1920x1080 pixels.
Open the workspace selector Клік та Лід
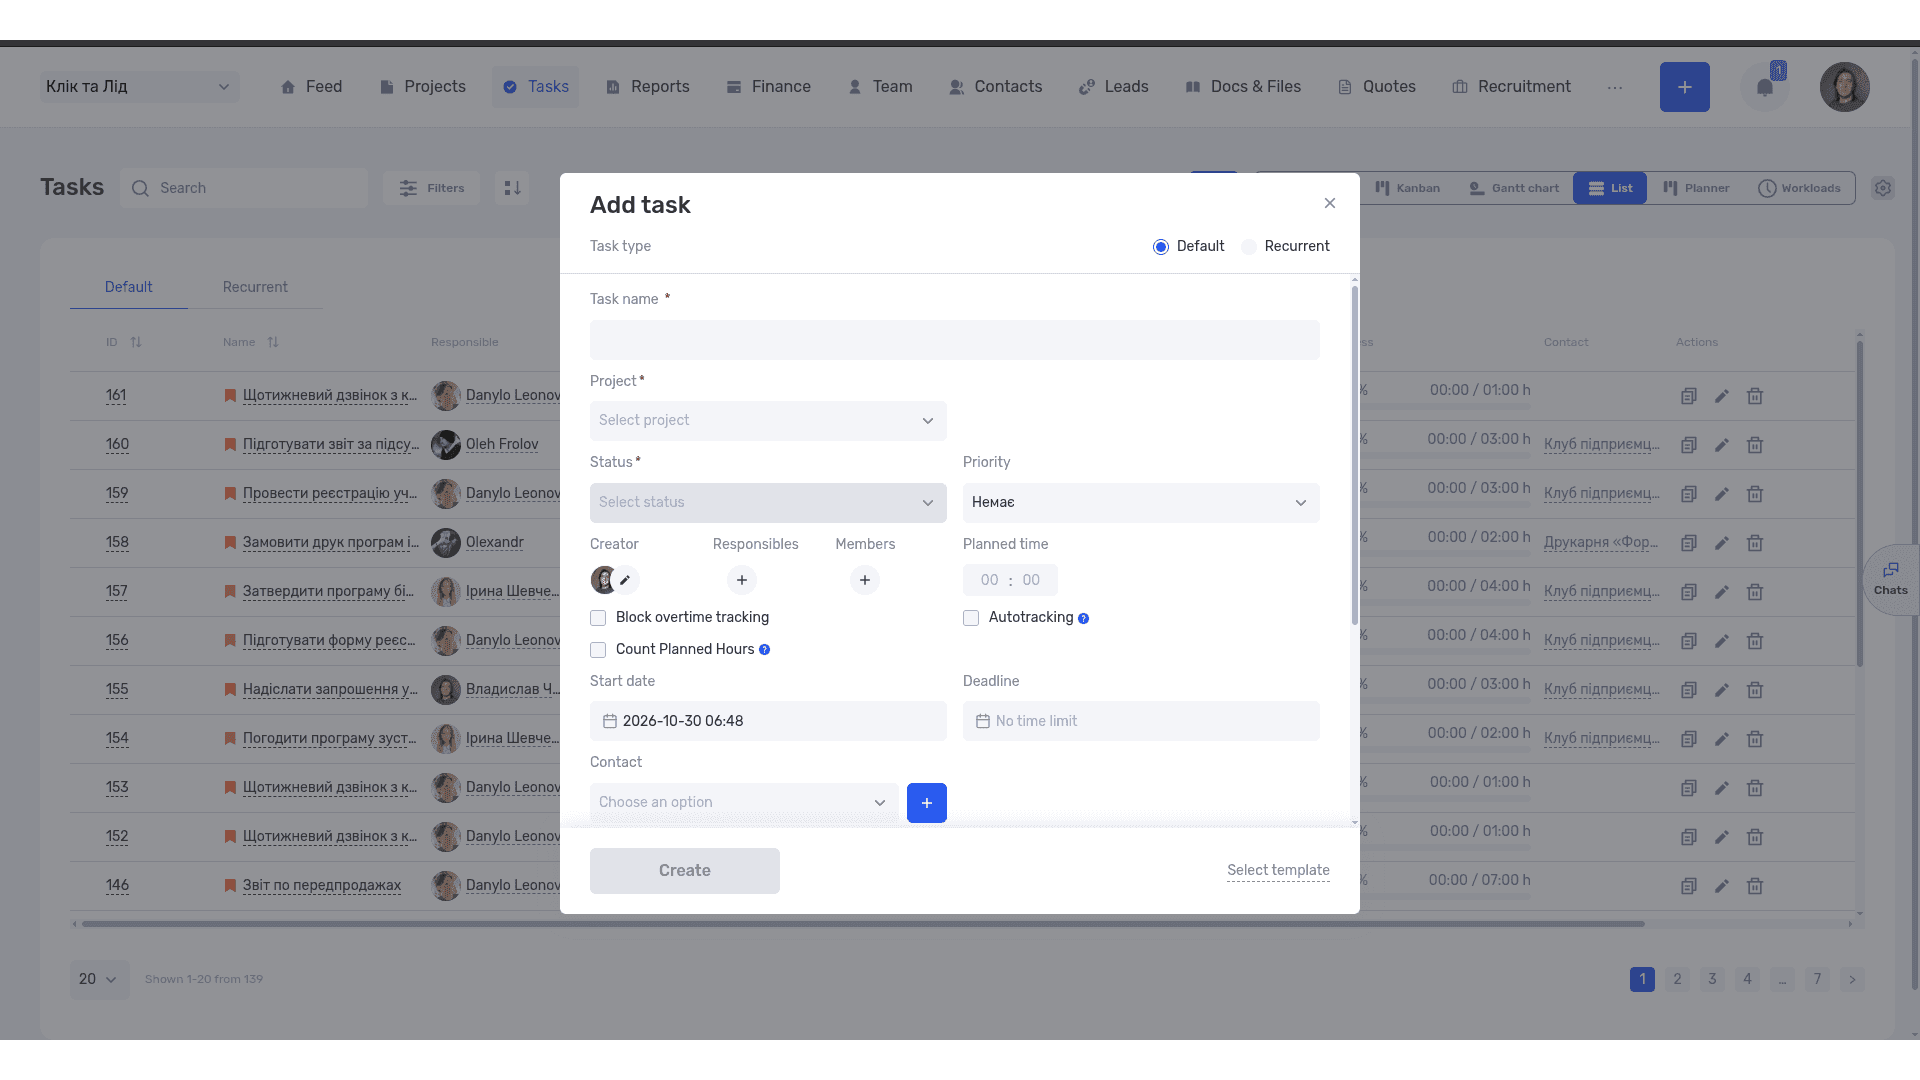click(x=139, y=87)
